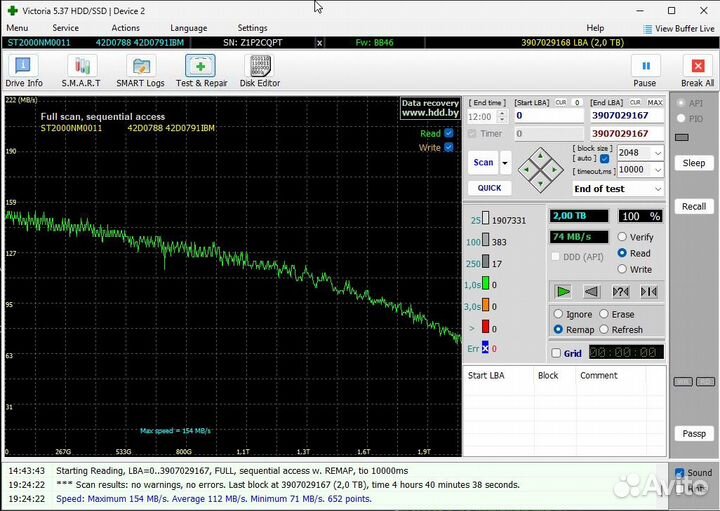Image resolution: width=720 pixels, height=511 pixels.
Task: Choose the Erase radio option
Action: tap(605, 314)
